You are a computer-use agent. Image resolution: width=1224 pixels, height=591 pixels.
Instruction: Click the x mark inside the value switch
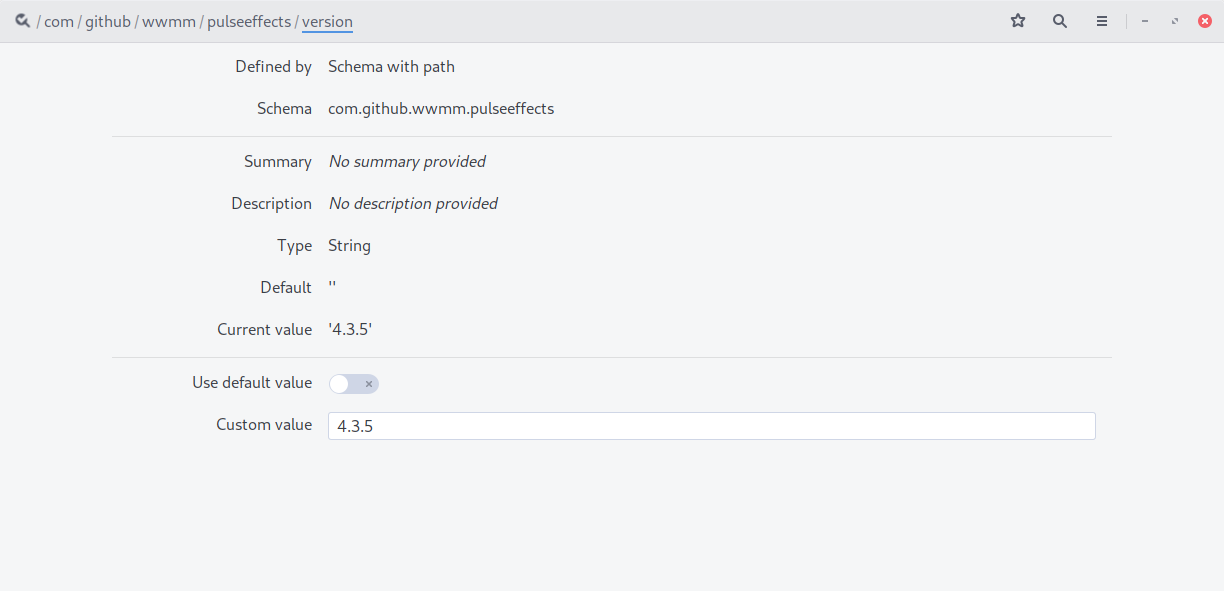click(369, 383)
